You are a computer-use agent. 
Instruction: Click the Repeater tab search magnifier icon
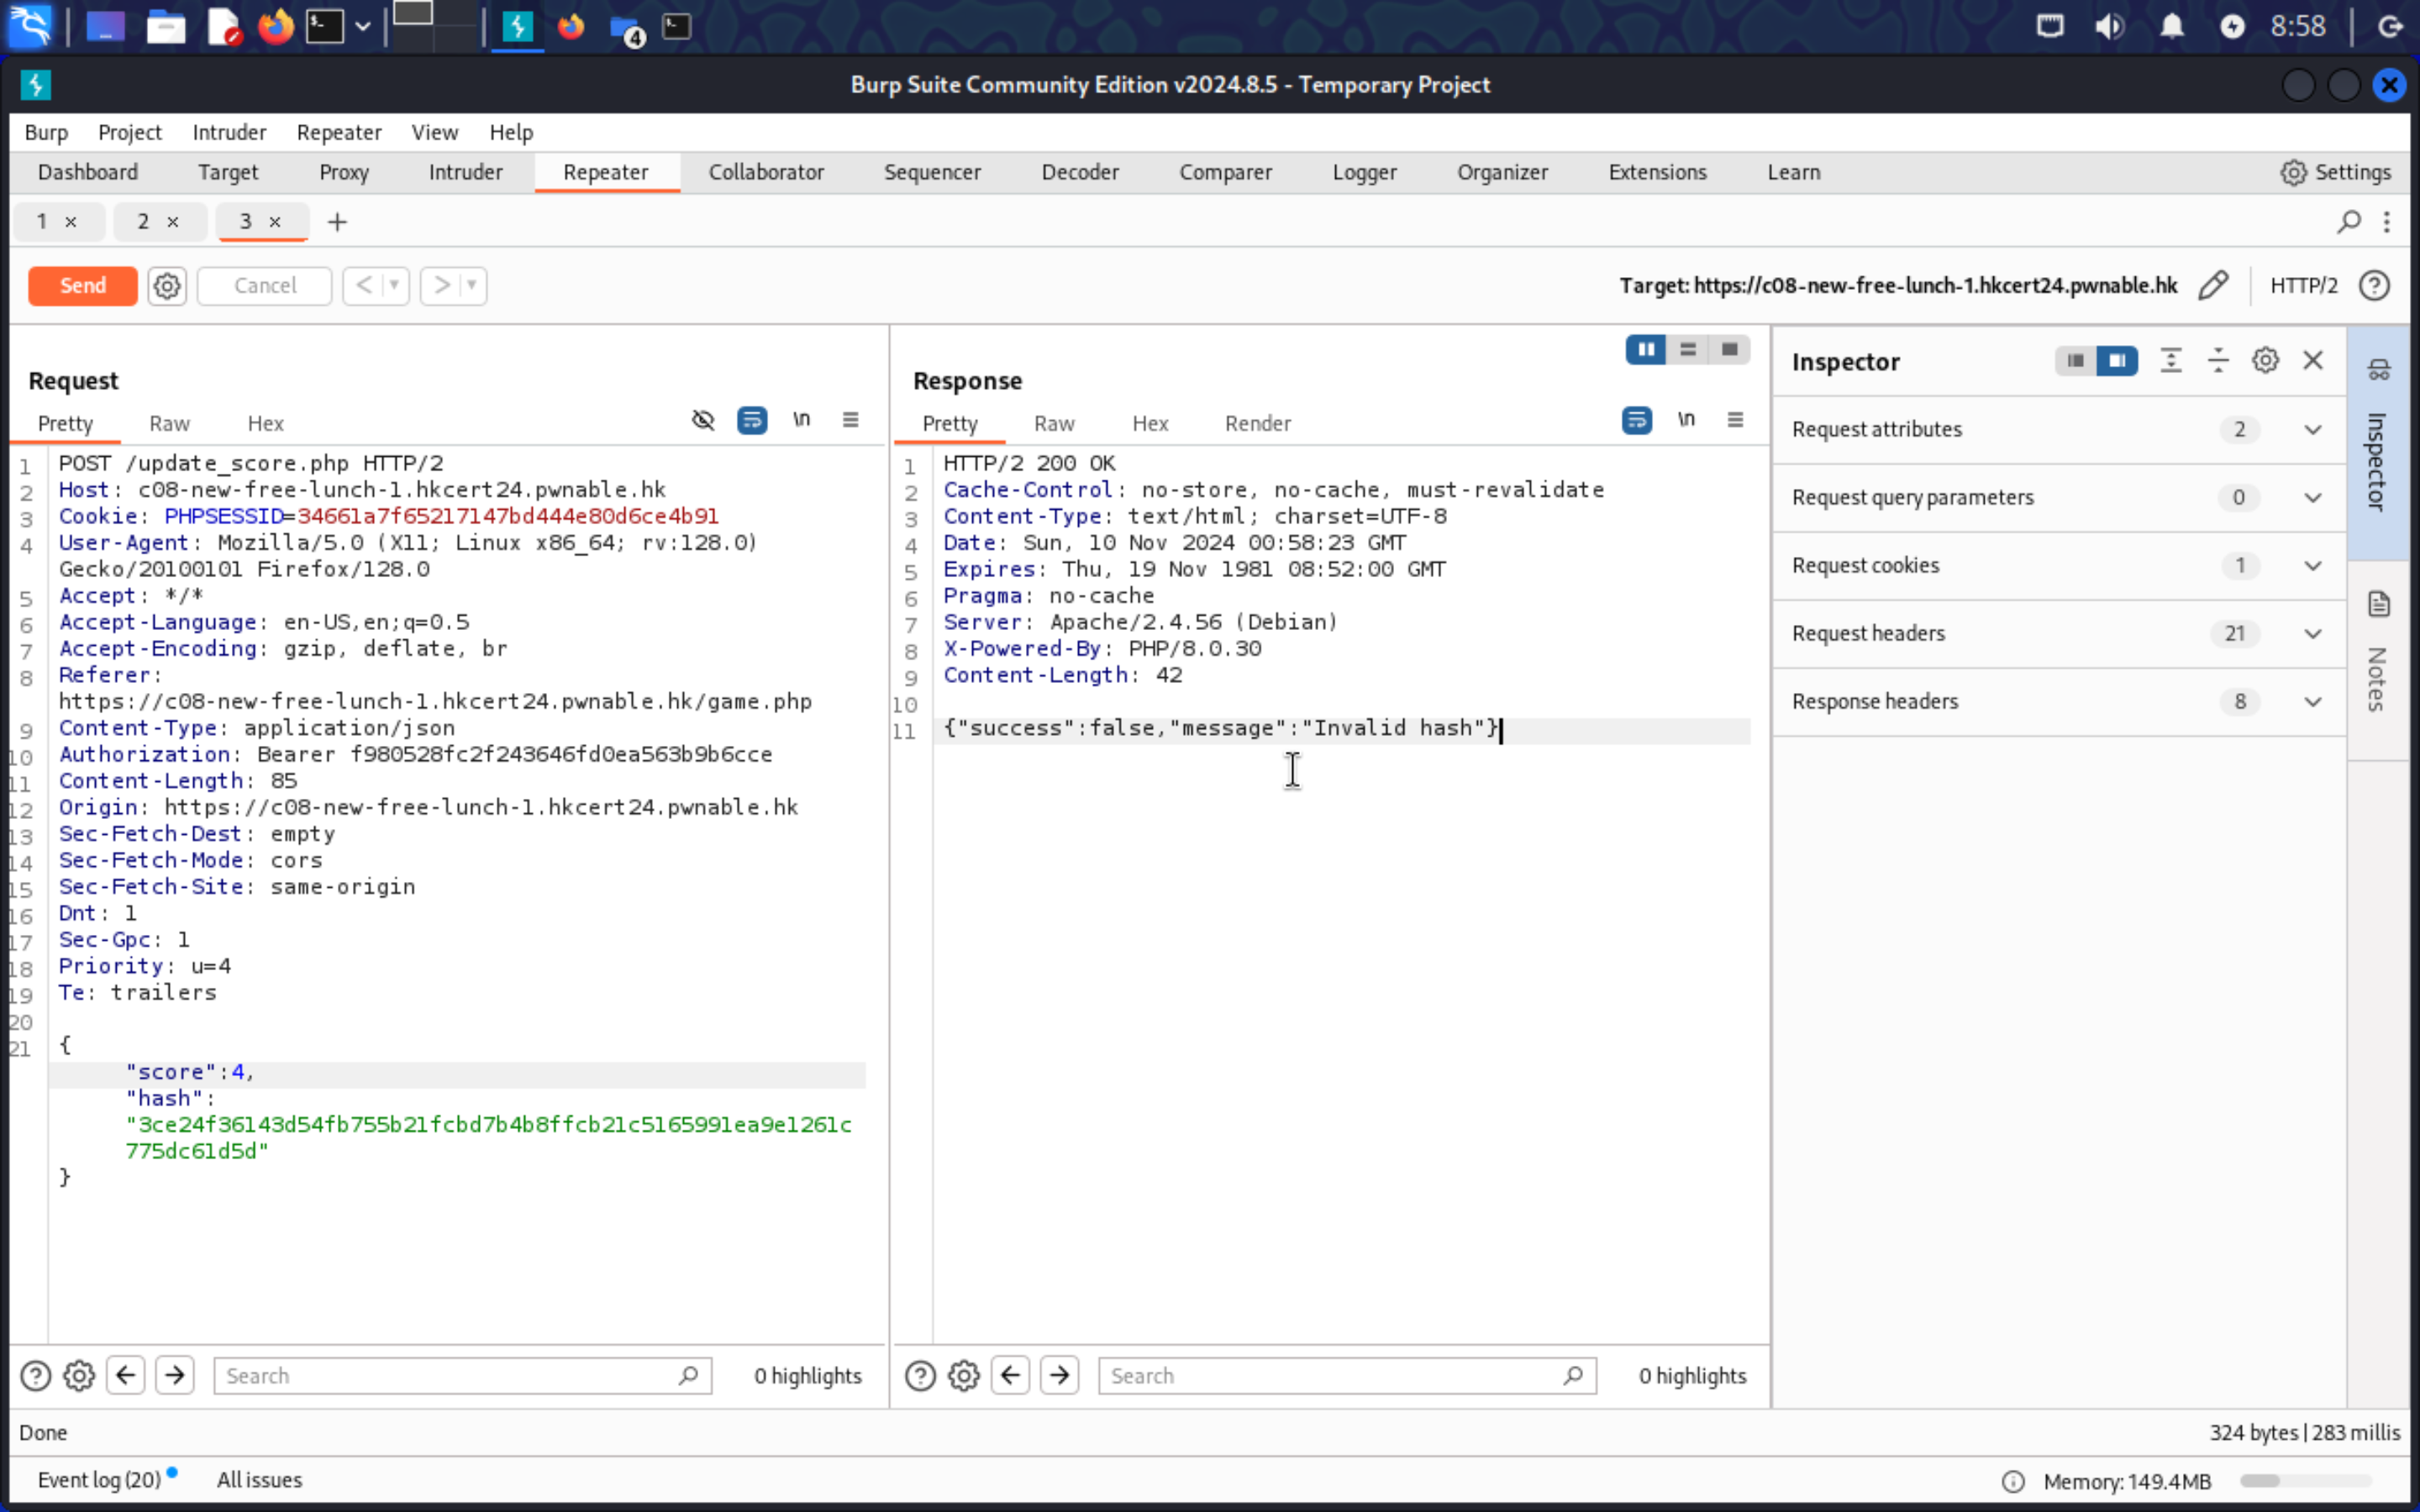click(x=2349, y=221)
